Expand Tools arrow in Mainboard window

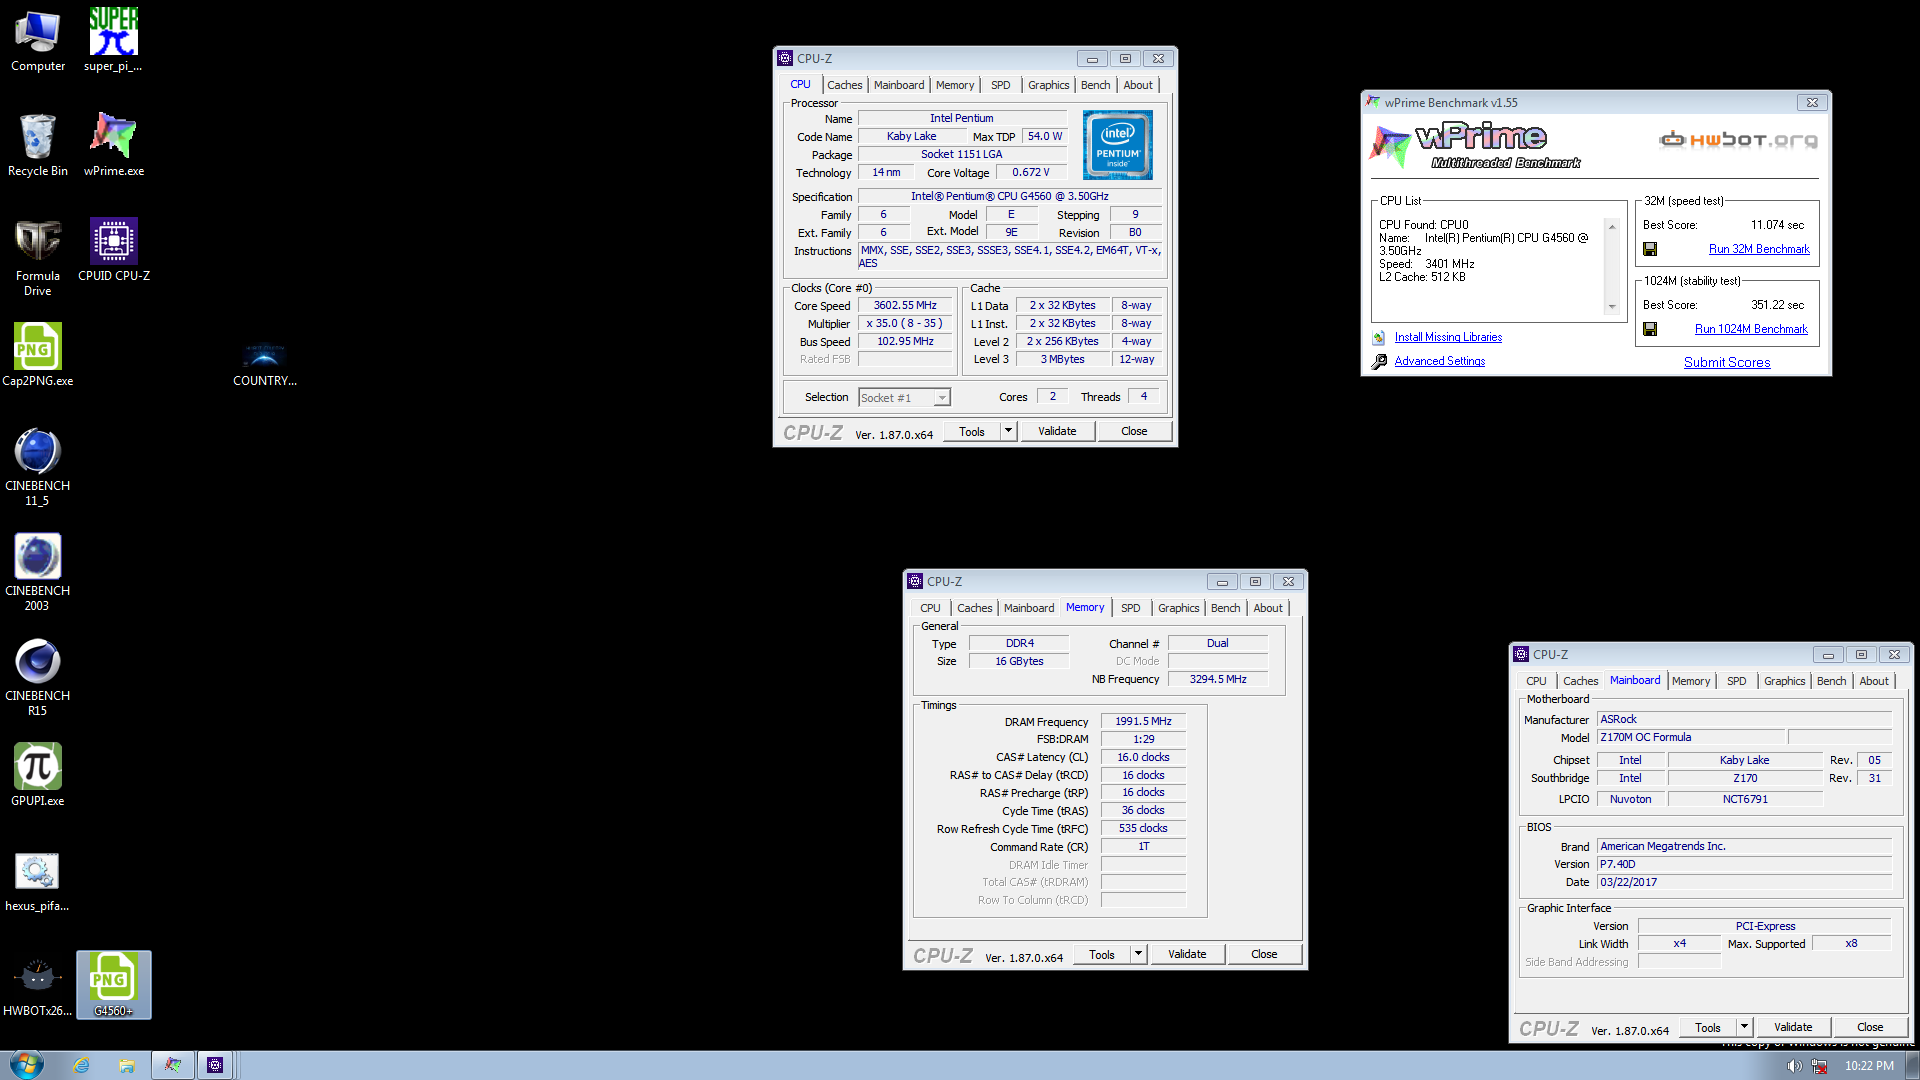pyautogui.click(x=1744, y=1027)
